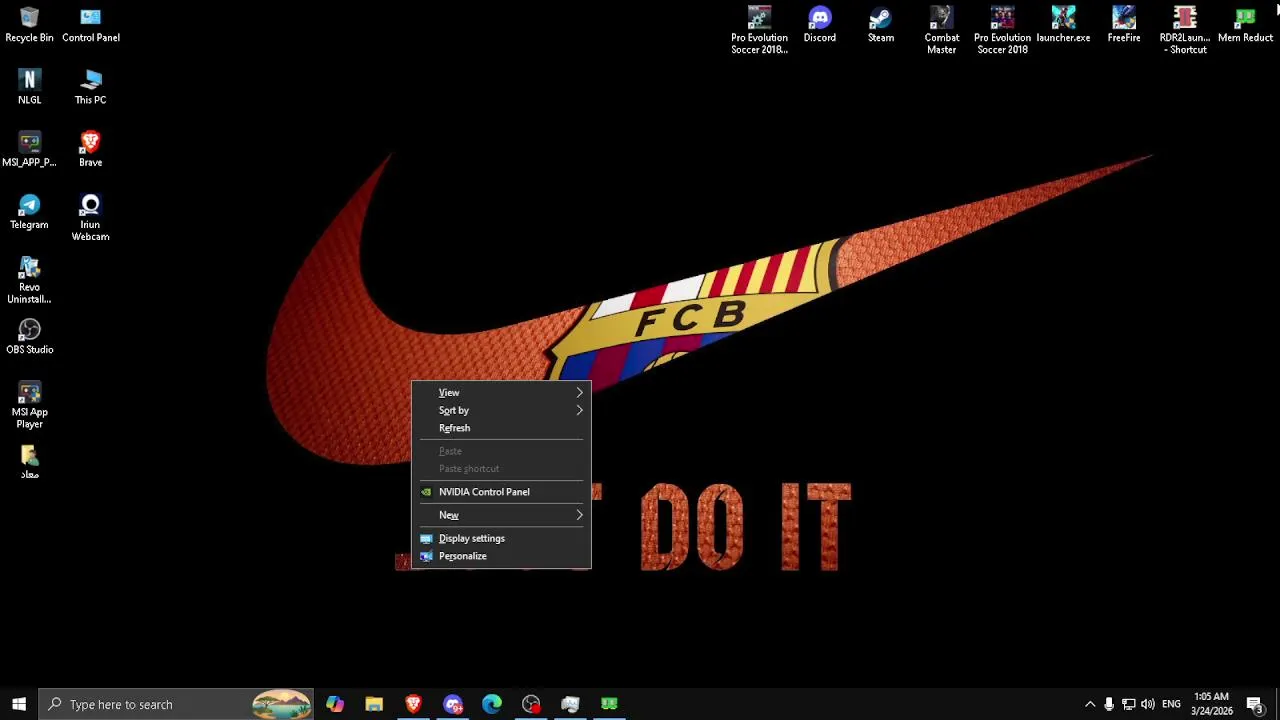Select the Arabic-named folder on the desktop

click(x=29, y=462)
